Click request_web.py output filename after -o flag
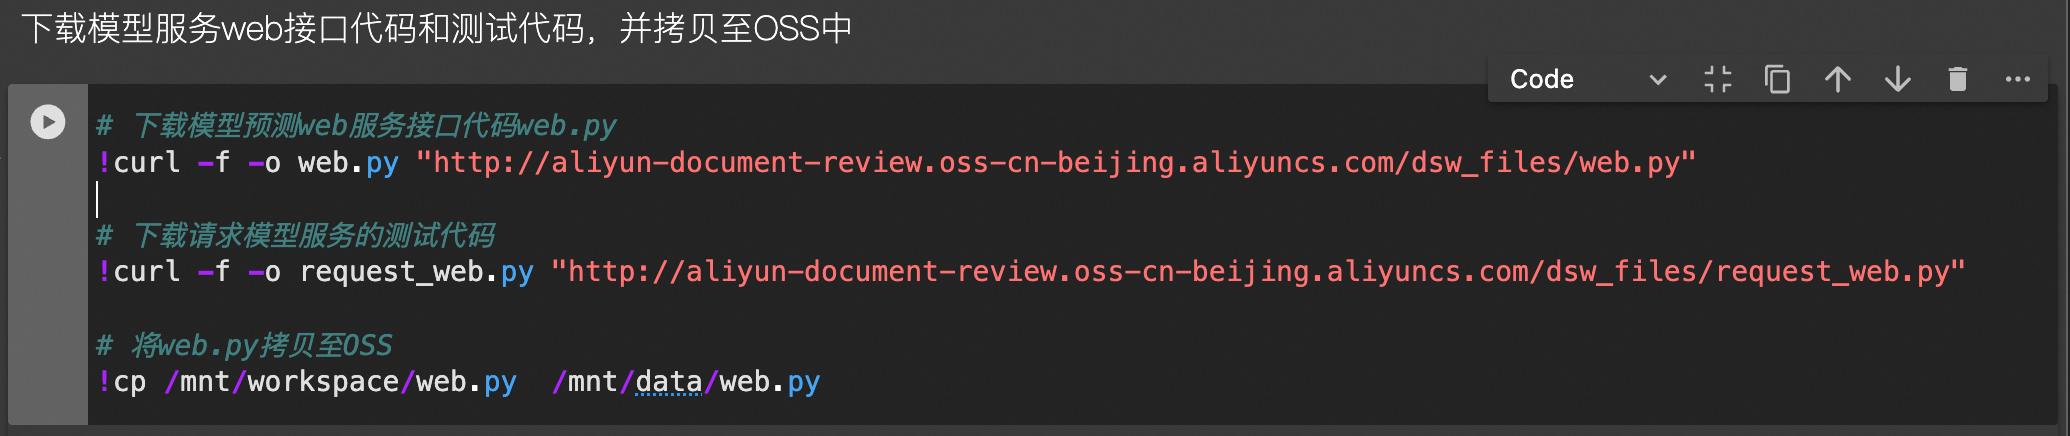This screenshot has width=2070, height=436. coord(416,272)
